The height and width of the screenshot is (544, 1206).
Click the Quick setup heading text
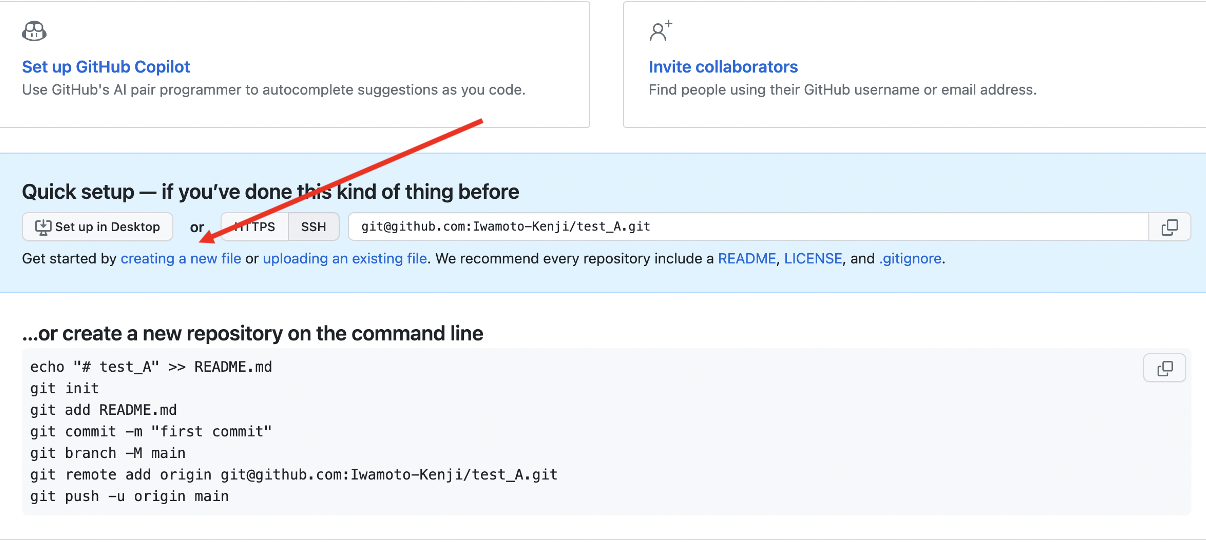[x=271, y=191]
